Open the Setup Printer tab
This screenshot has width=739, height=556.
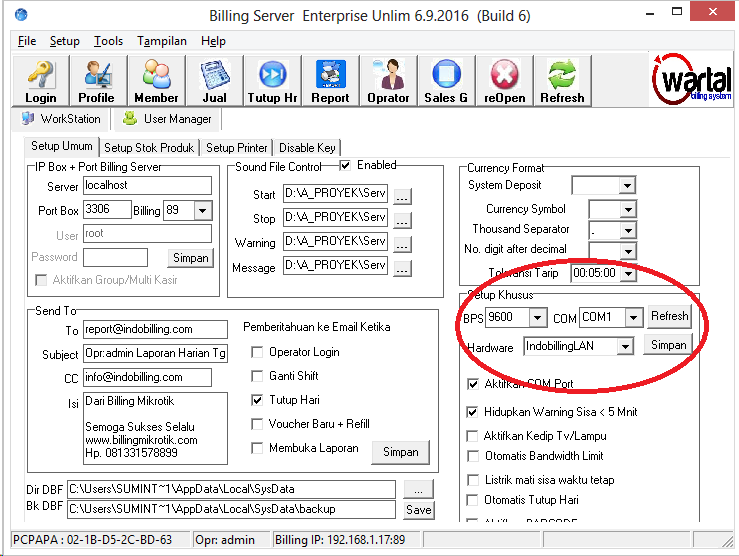point(237,148)
